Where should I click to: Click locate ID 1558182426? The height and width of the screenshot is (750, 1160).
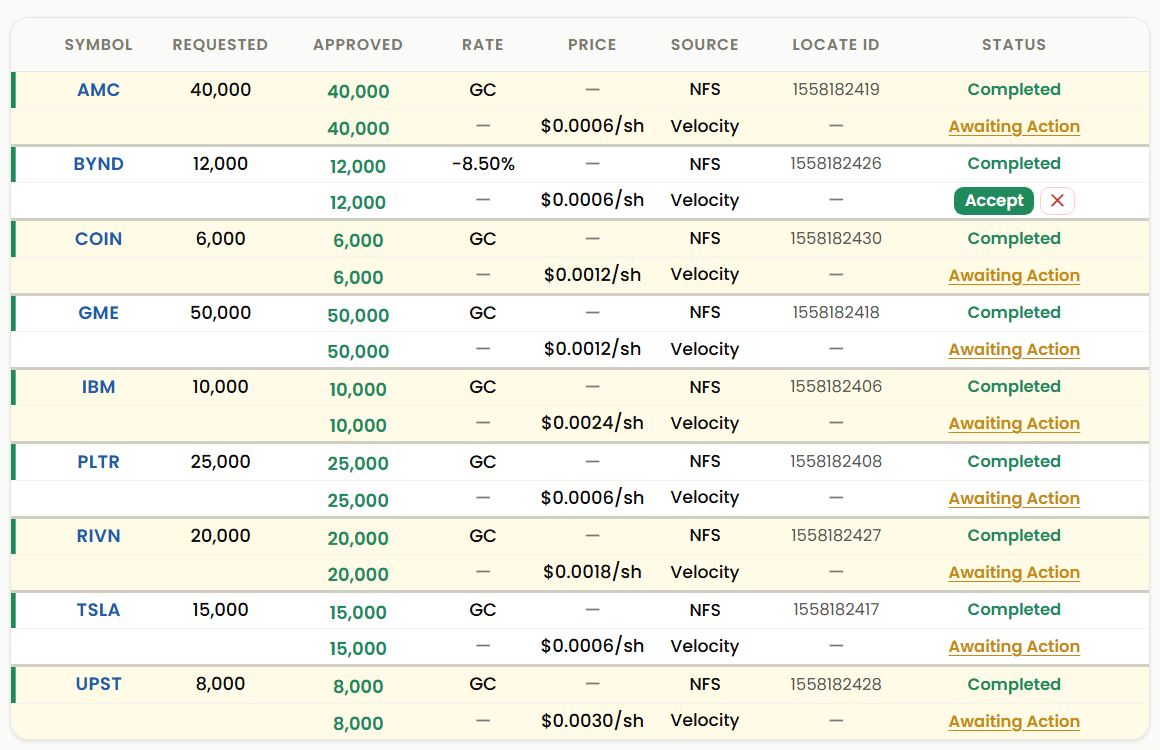pos(836,163)
